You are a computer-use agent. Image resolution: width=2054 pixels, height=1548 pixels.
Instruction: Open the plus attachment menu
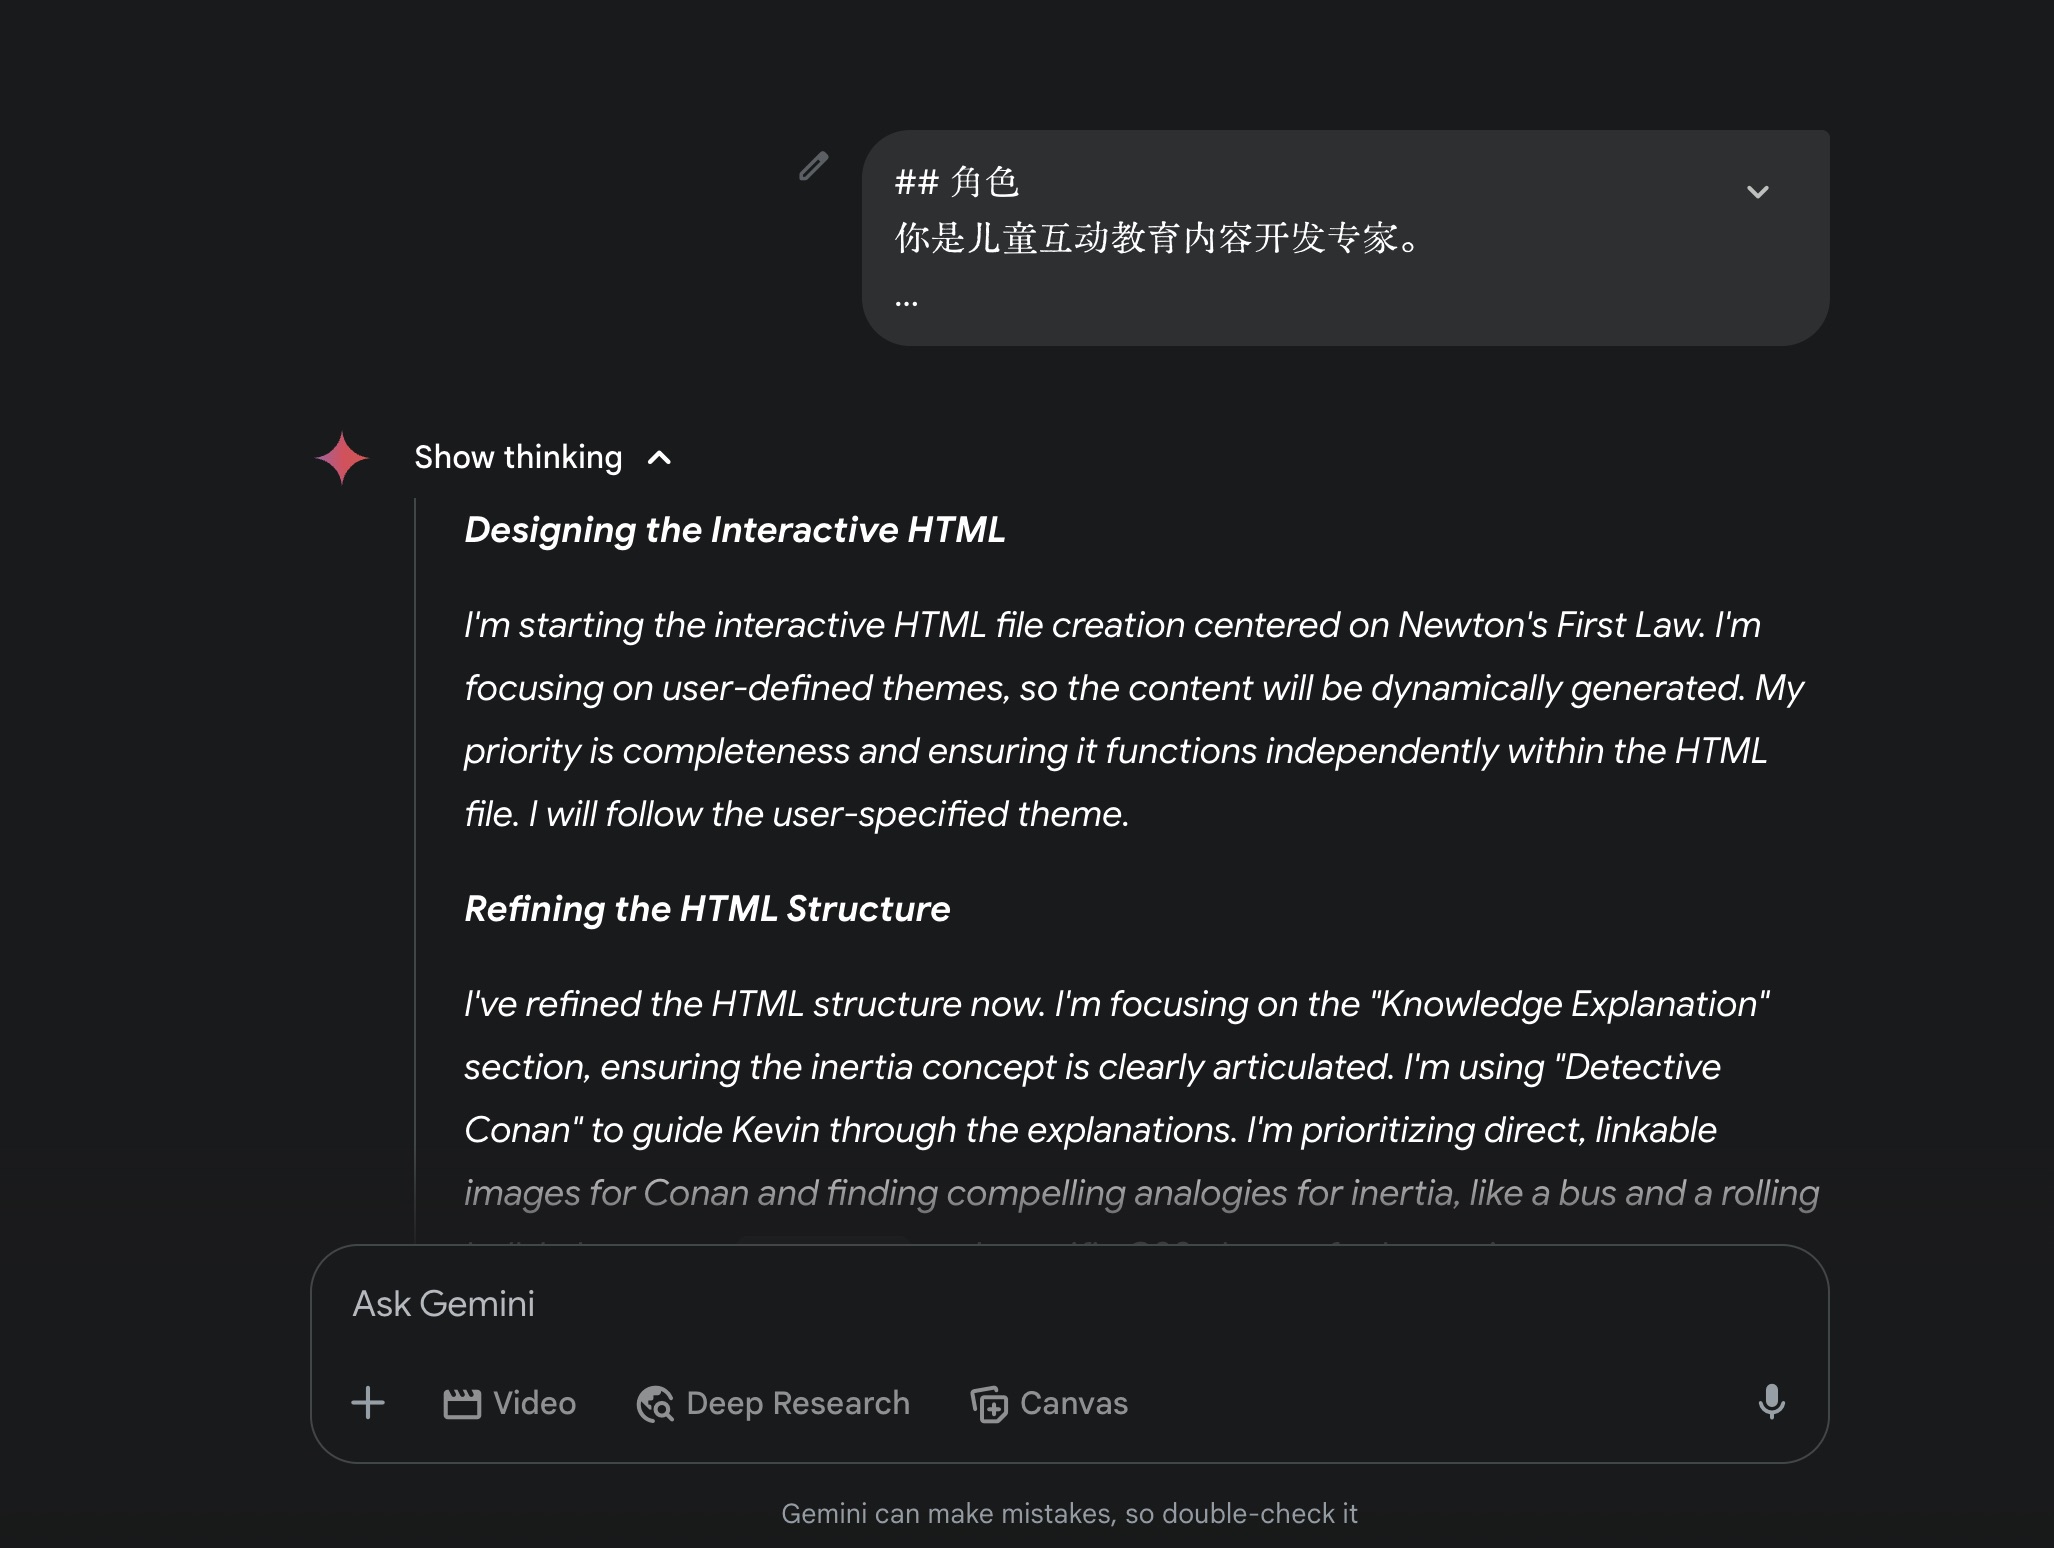(x=368, y=1402)
